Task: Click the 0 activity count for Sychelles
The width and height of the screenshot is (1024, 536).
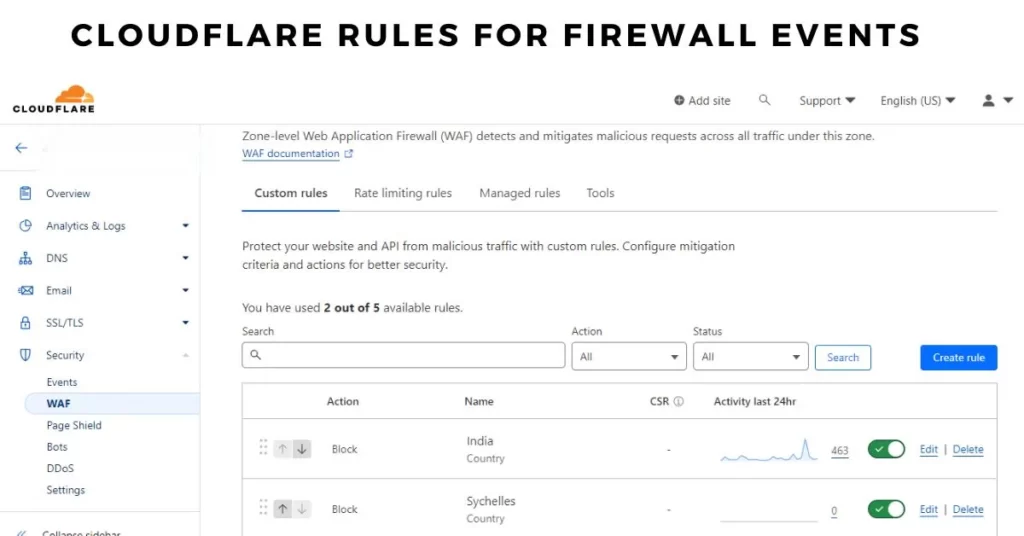Action: tap(834, 511)
